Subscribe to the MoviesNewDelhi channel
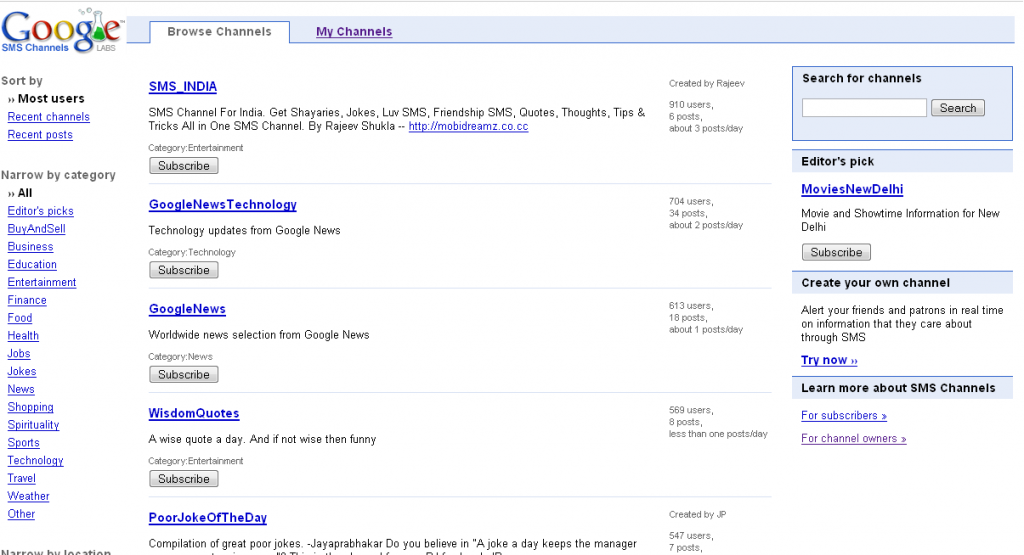1024x555 pixels. pyautogui.click(x=836, y=252)
